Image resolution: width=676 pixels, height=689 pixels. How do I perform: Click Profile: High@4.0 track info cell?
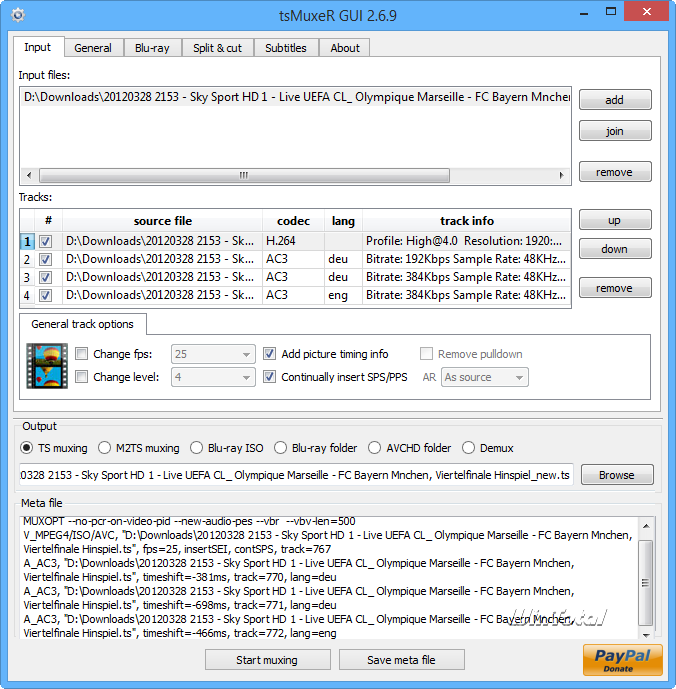467,241
